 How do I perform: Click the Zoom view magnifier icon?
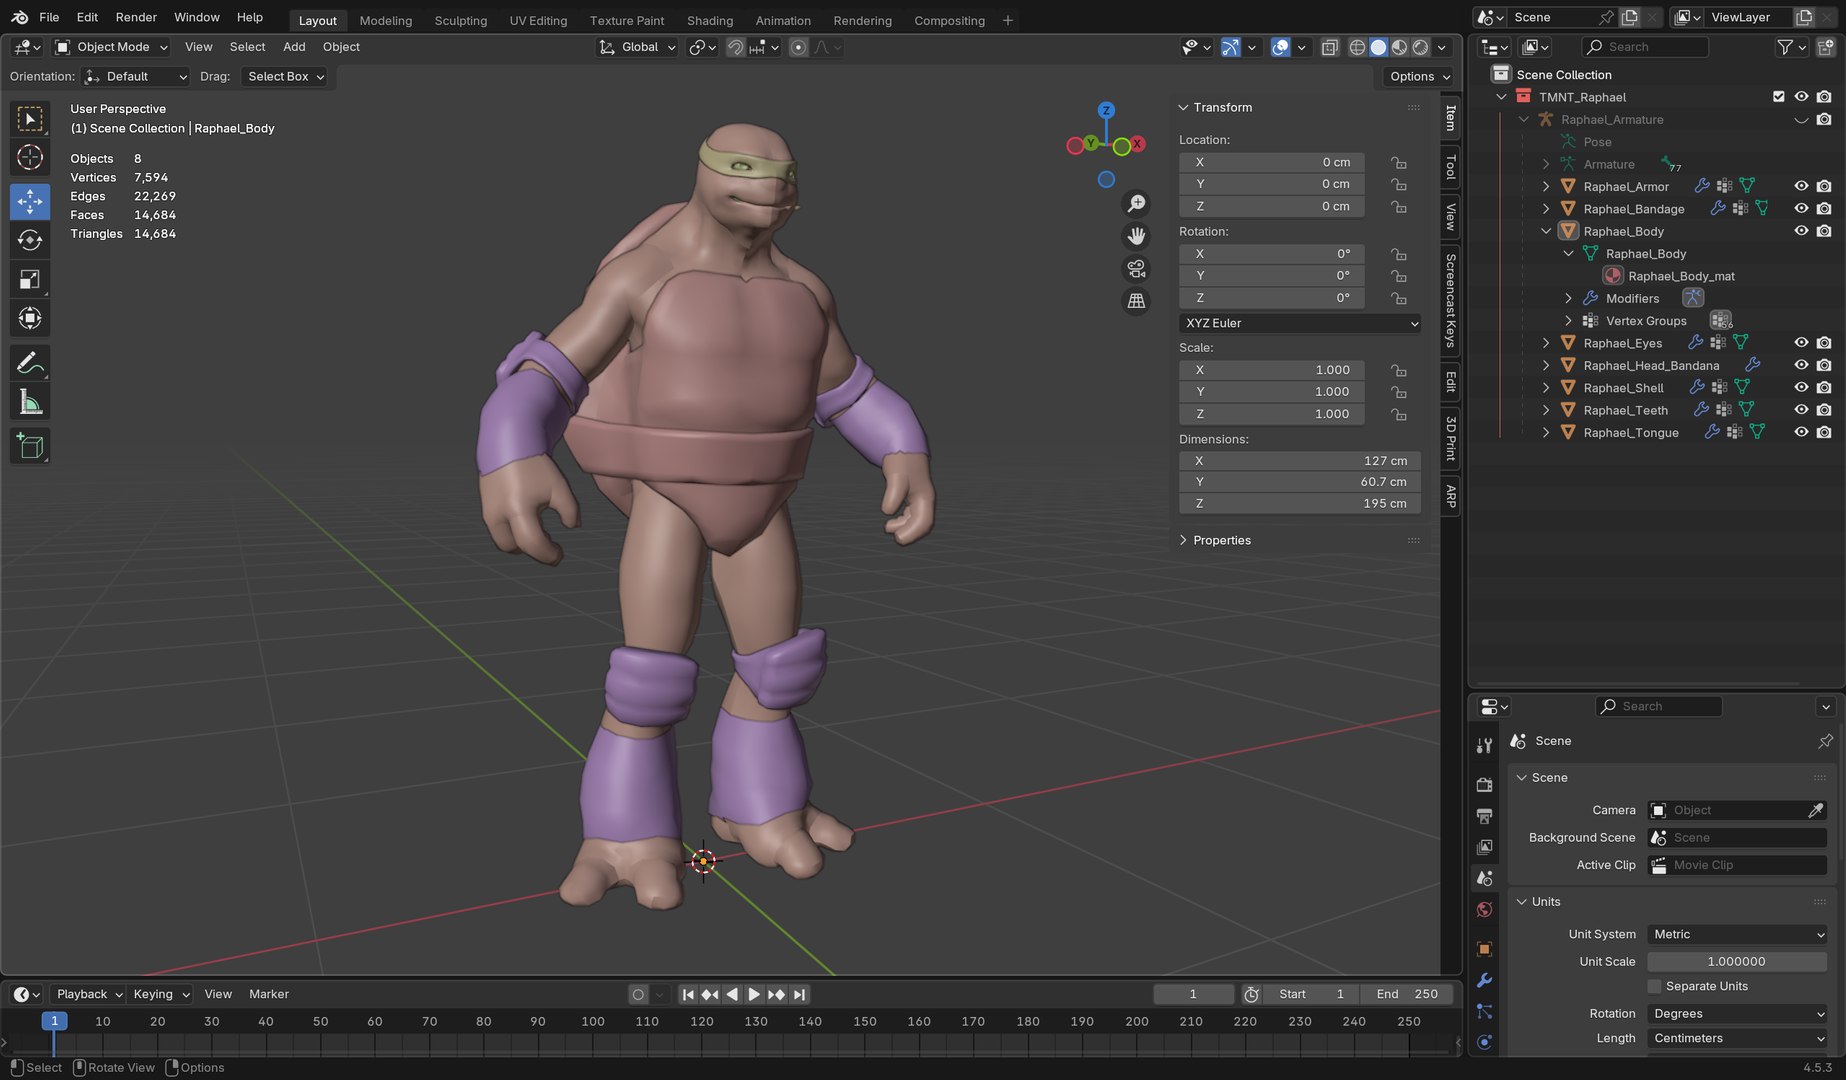click(x=1136, y=204)
